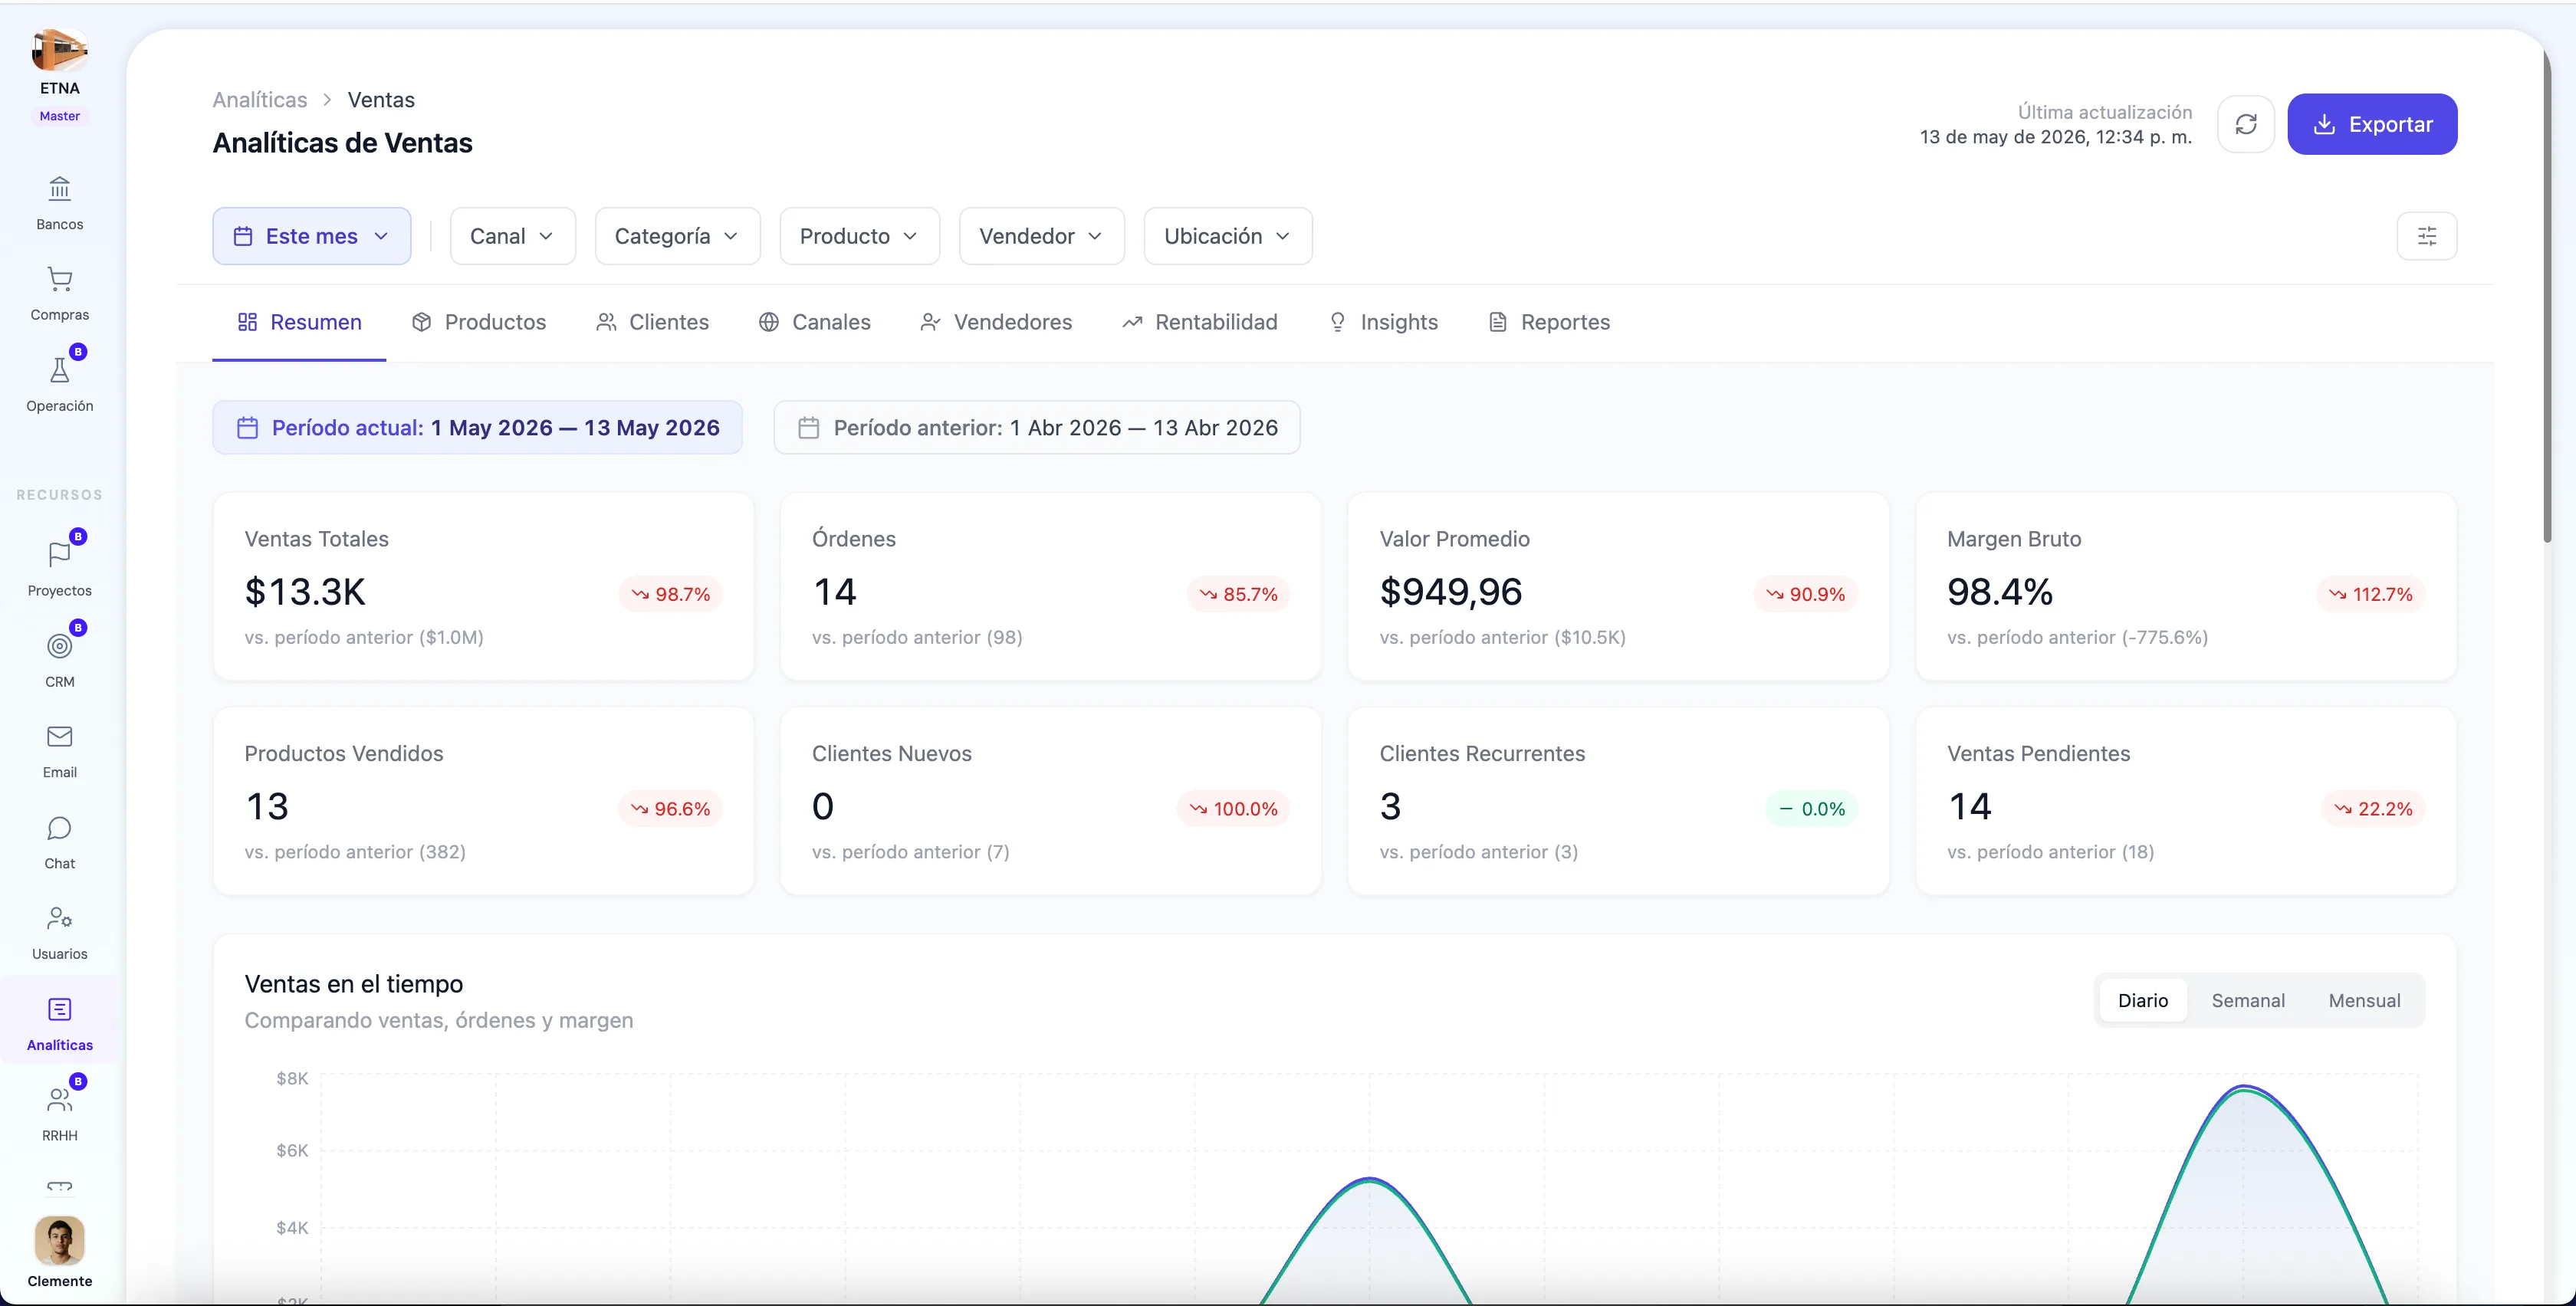The image size is (2576, 1306).
Task: Click the calendar icon beside Período anterior
Action: tap(809, 428)
